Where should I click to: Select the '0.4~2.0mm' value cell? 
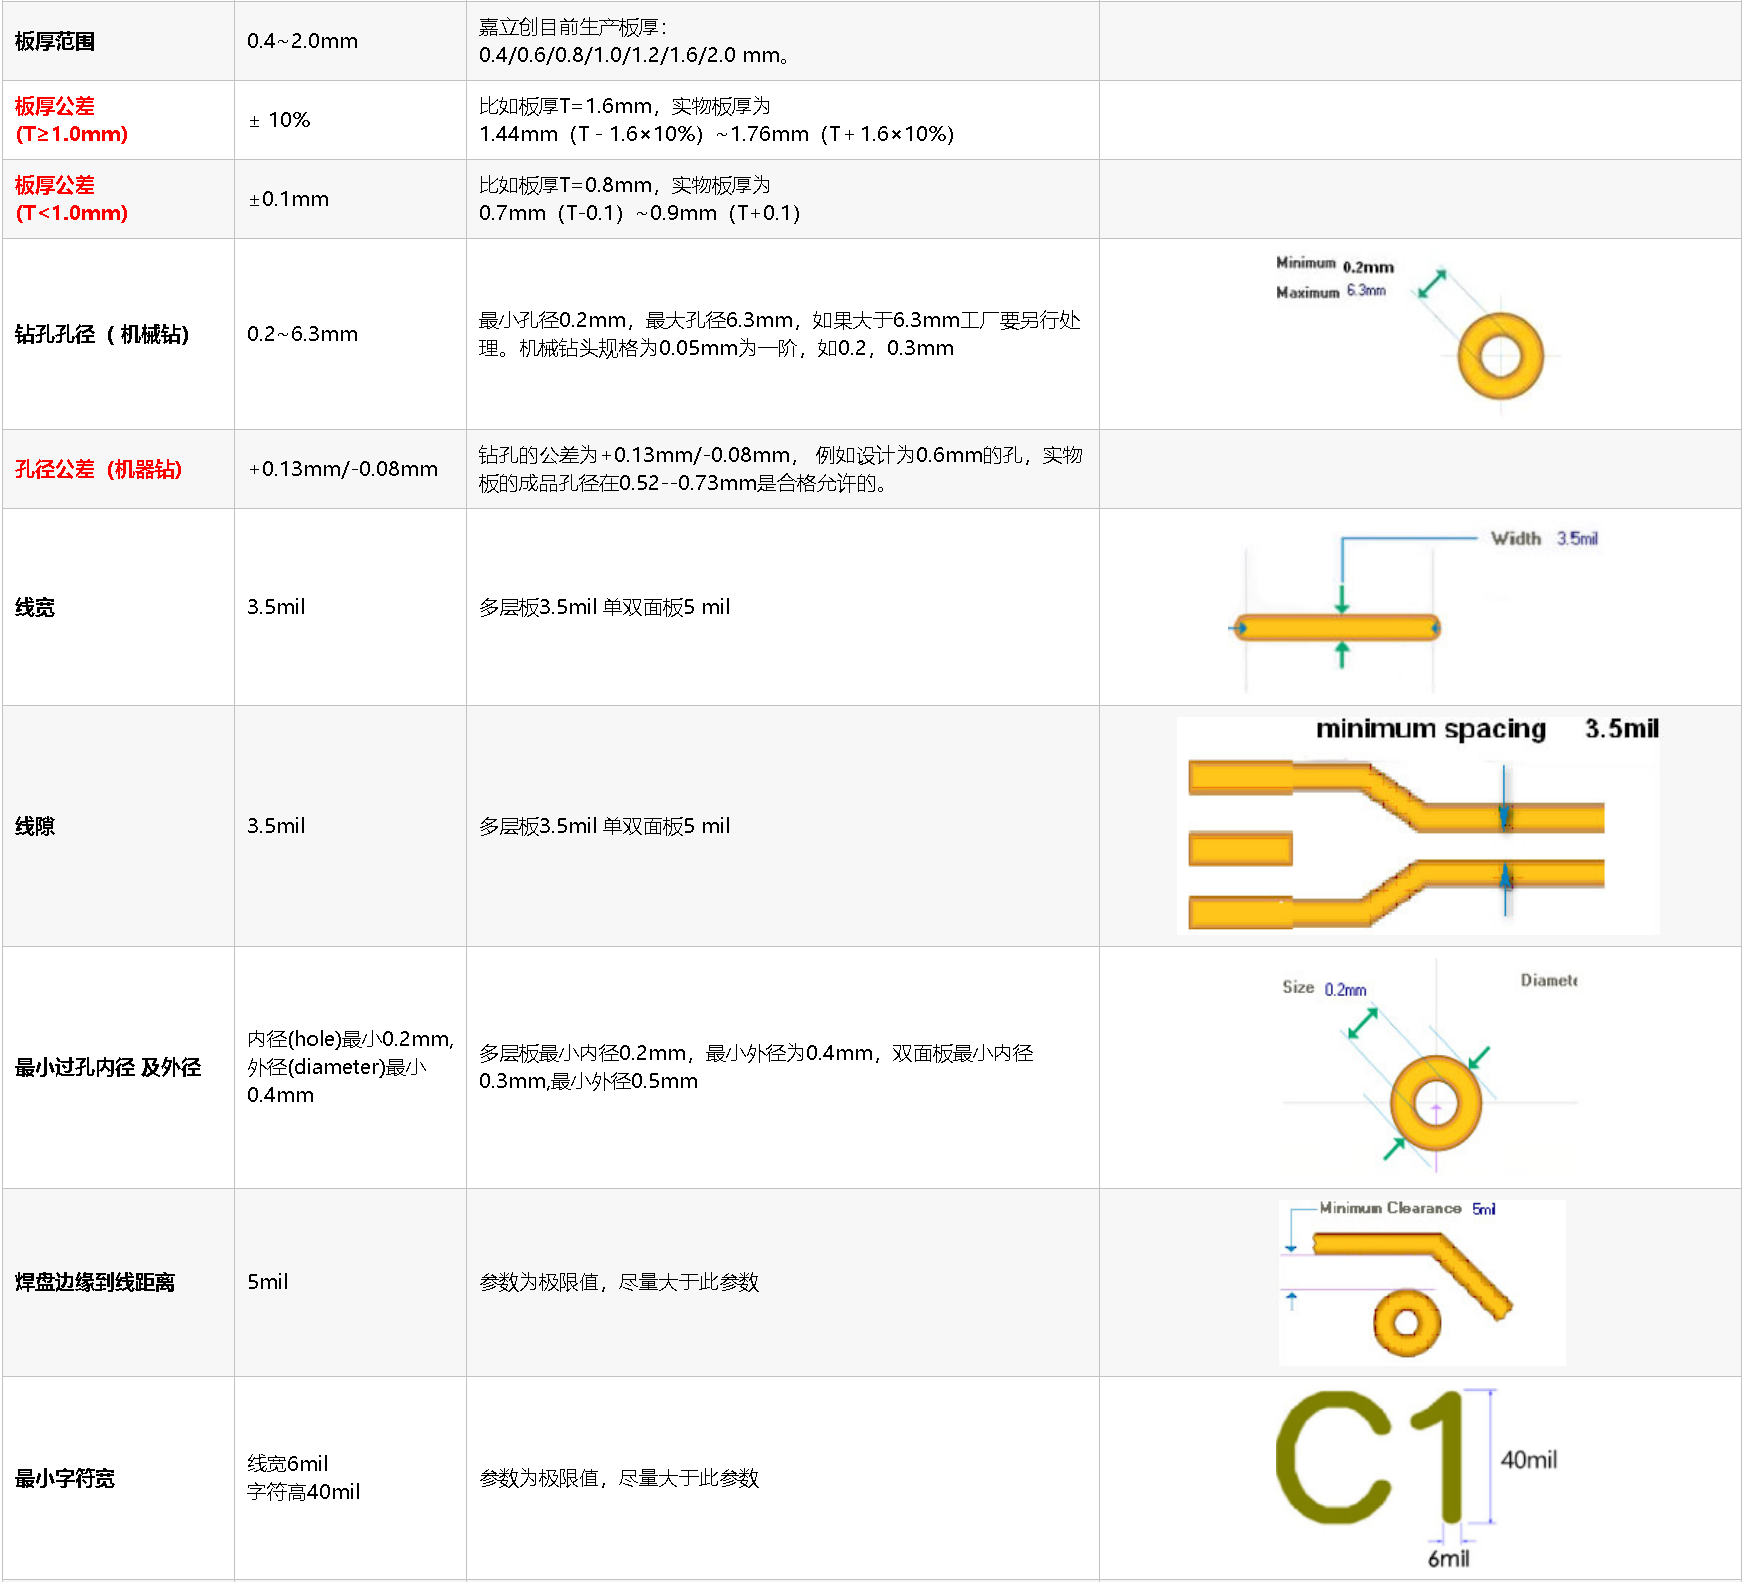click(x=350, y=41)
